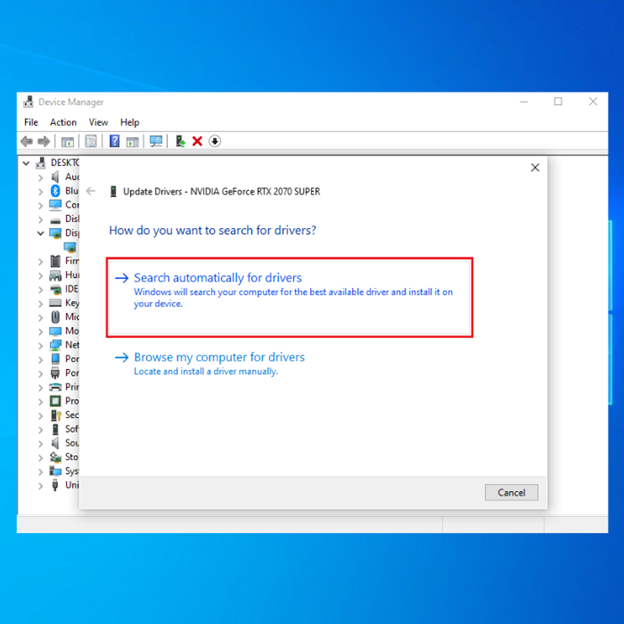
Task: Close the Update Drivers dialog with its X
Action: [535, 168]
